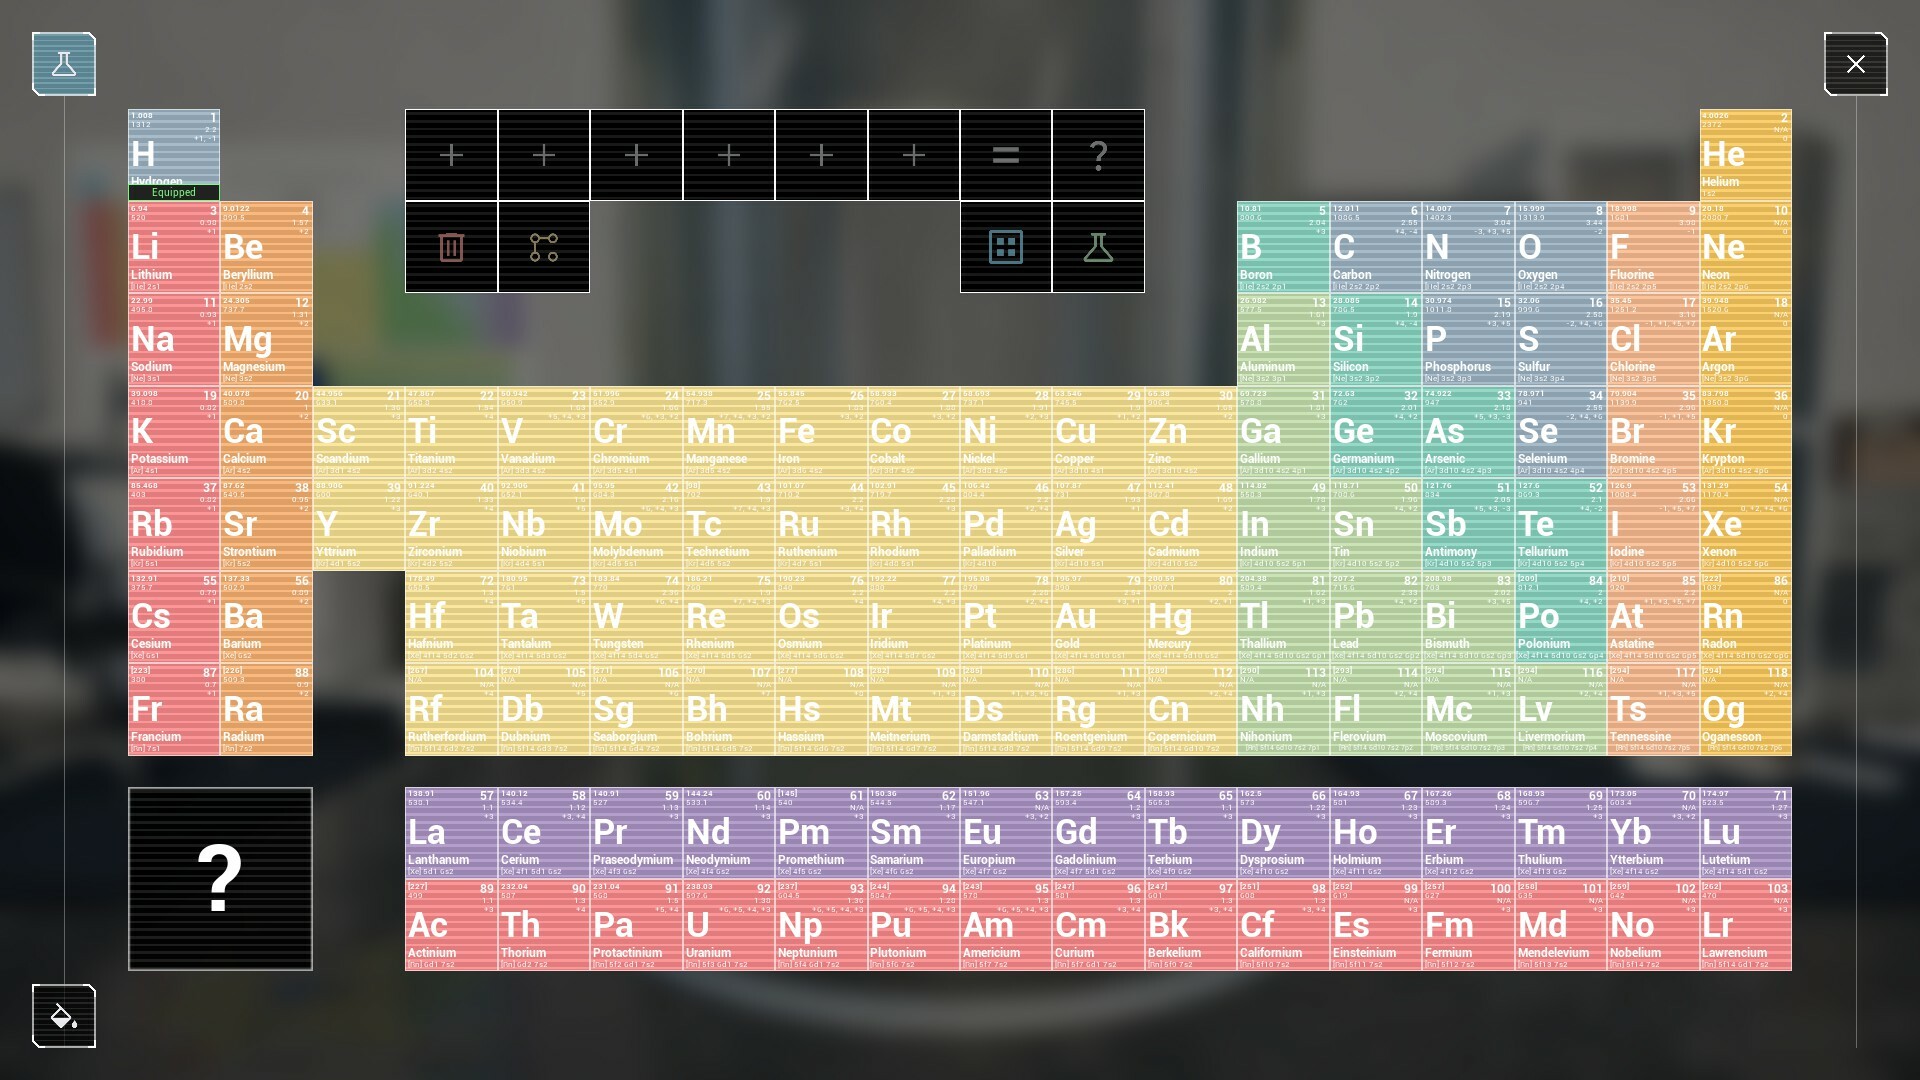Click the equals sign in the equation bar
The height and width of the screenshot is (1080, 1920).
point(1005,155)
